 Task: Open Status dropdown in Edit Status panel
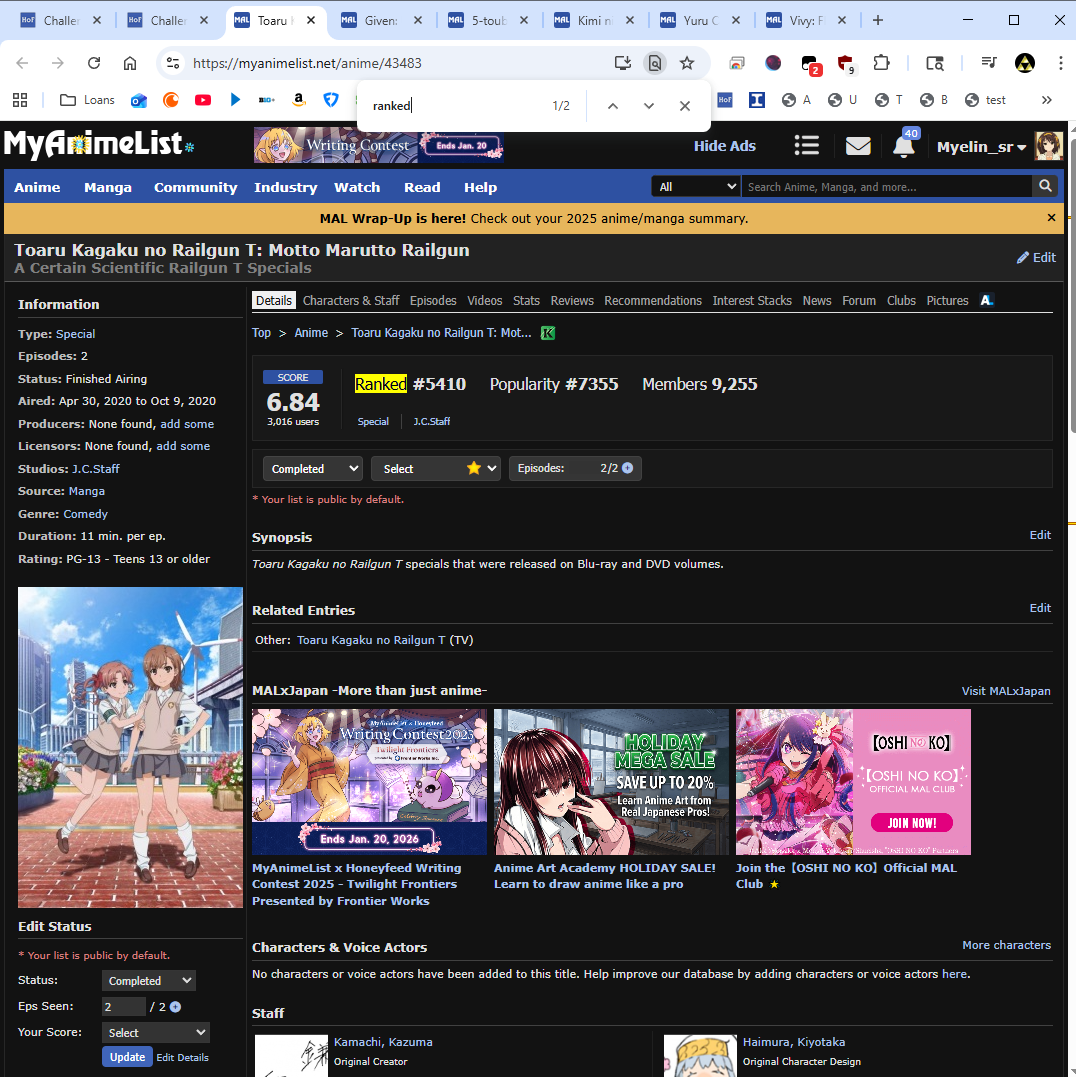coord(148,981)
